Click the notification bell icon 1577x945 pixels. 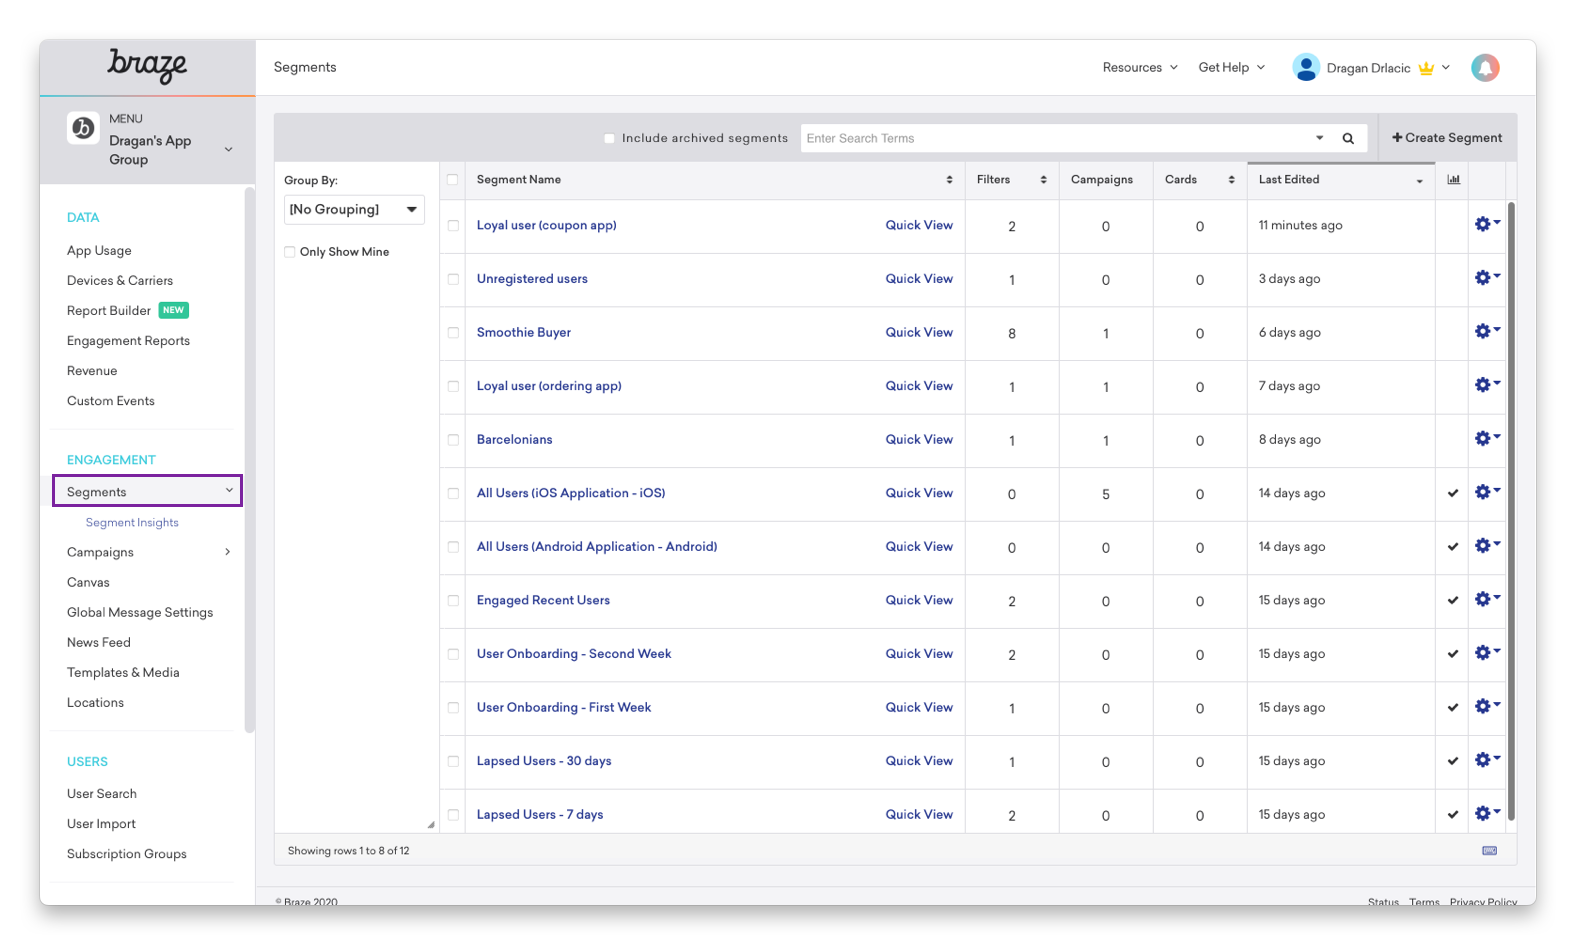tap(1485, 68)
